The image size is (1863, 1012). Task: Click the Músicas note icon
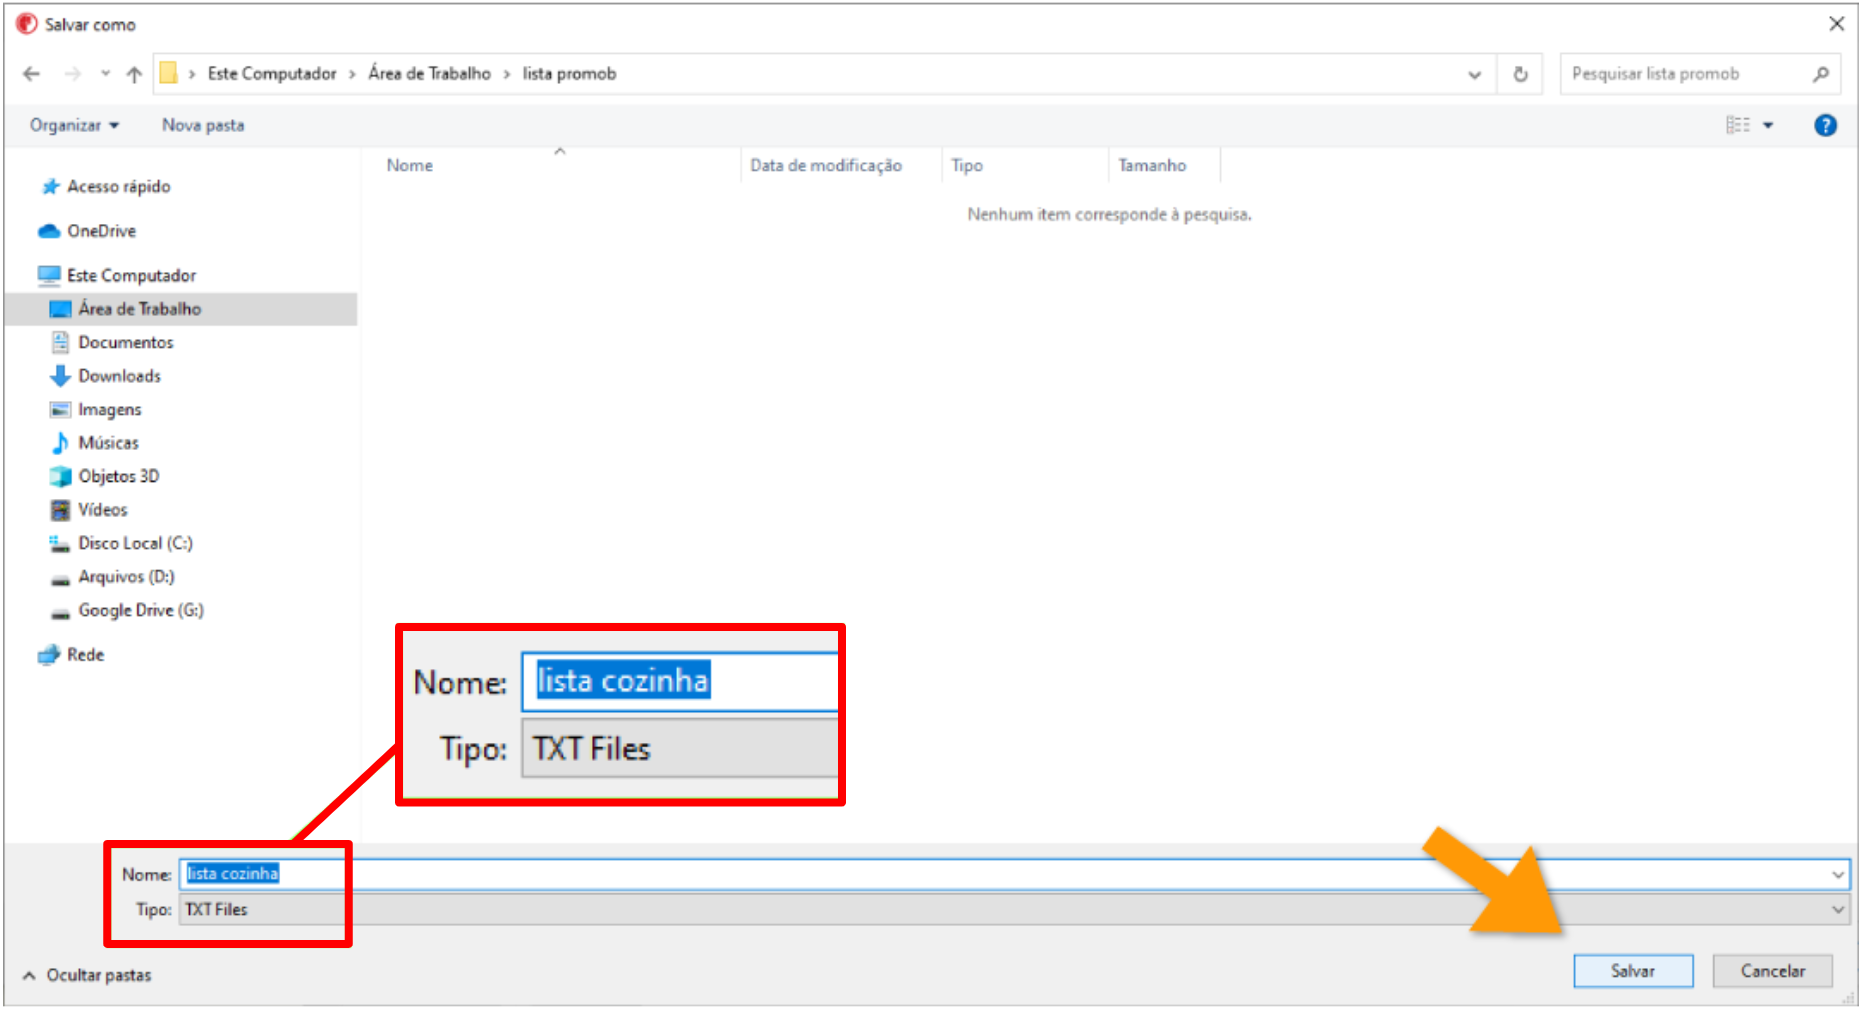(x=60, y=443)
